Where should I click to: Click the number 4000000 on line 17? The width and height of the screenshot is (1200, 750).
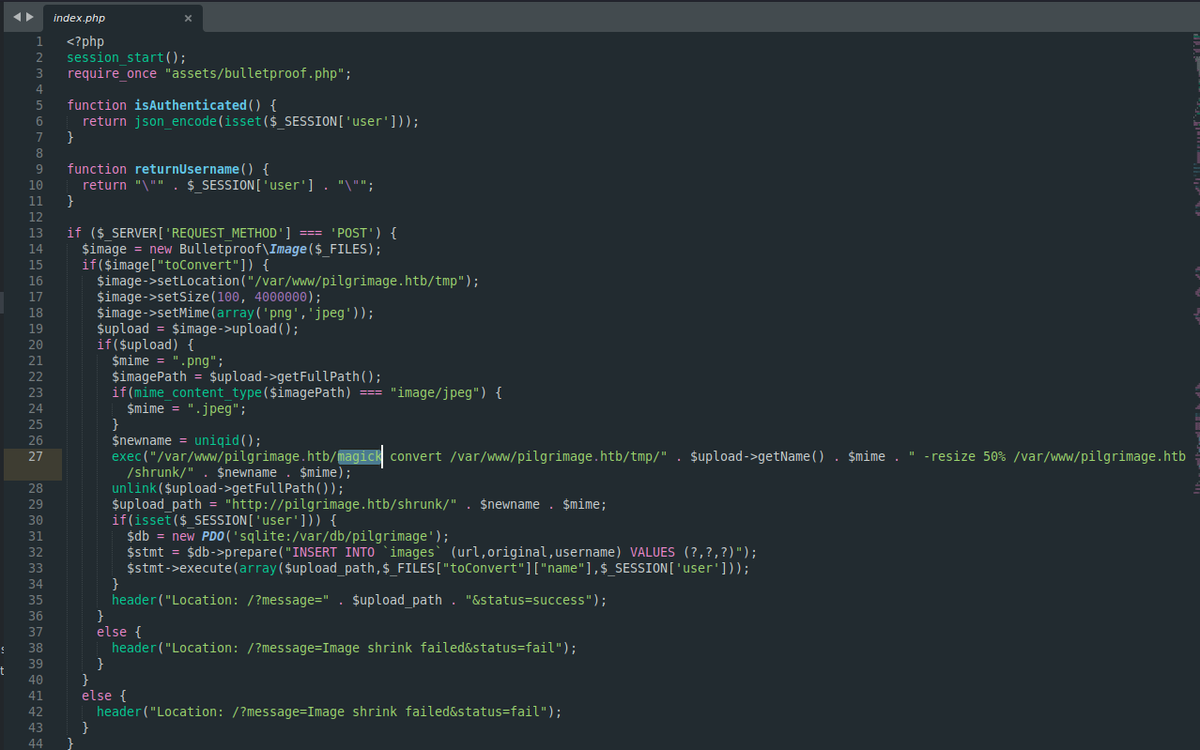281,297
